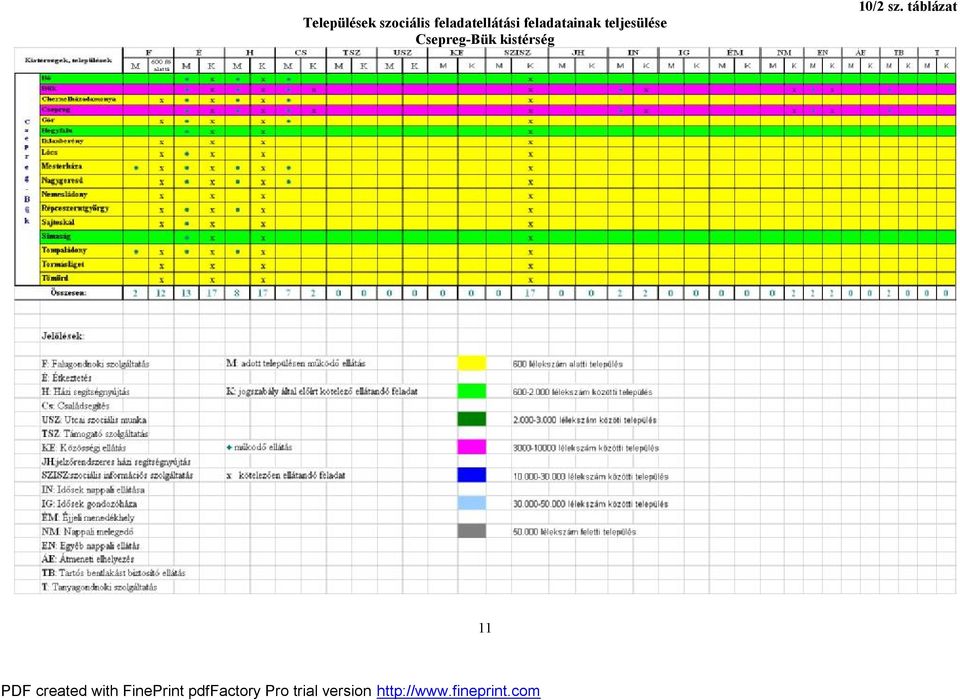Screen dimensions: 960x700
Task: Open the fineprint.com hyperlink in the footer
Action: 458,691
